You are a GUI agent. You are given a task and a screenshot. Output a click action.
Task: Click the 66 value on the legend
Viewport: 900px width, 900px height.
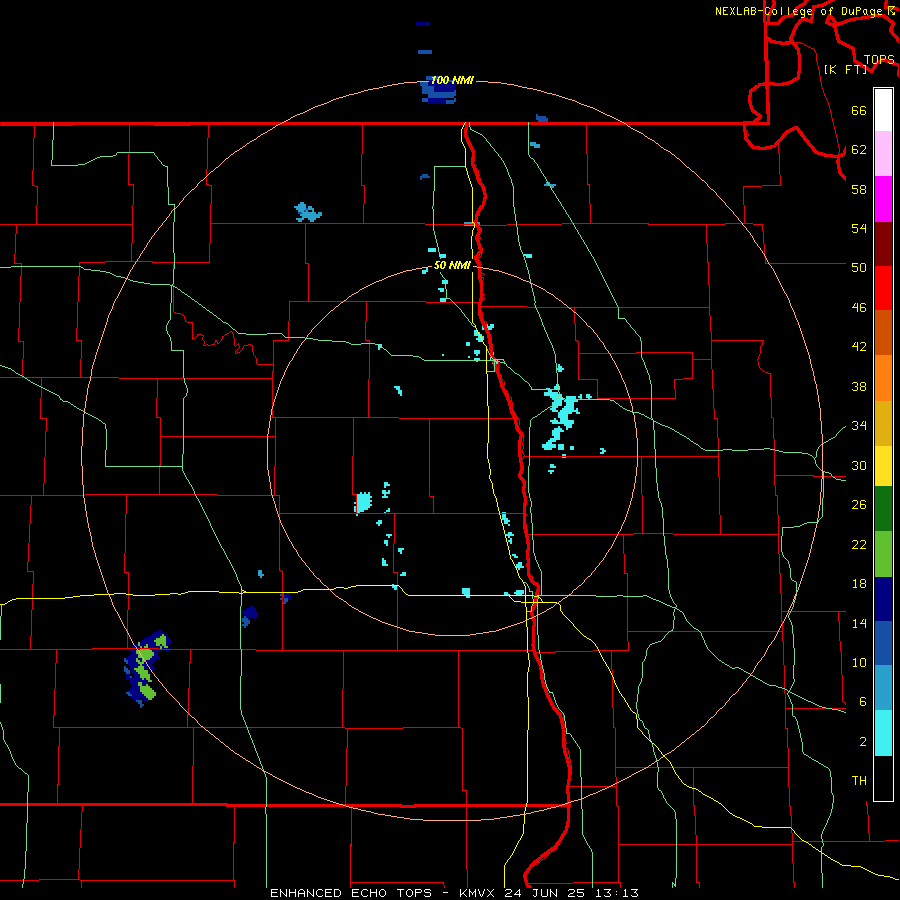[859, 110]
